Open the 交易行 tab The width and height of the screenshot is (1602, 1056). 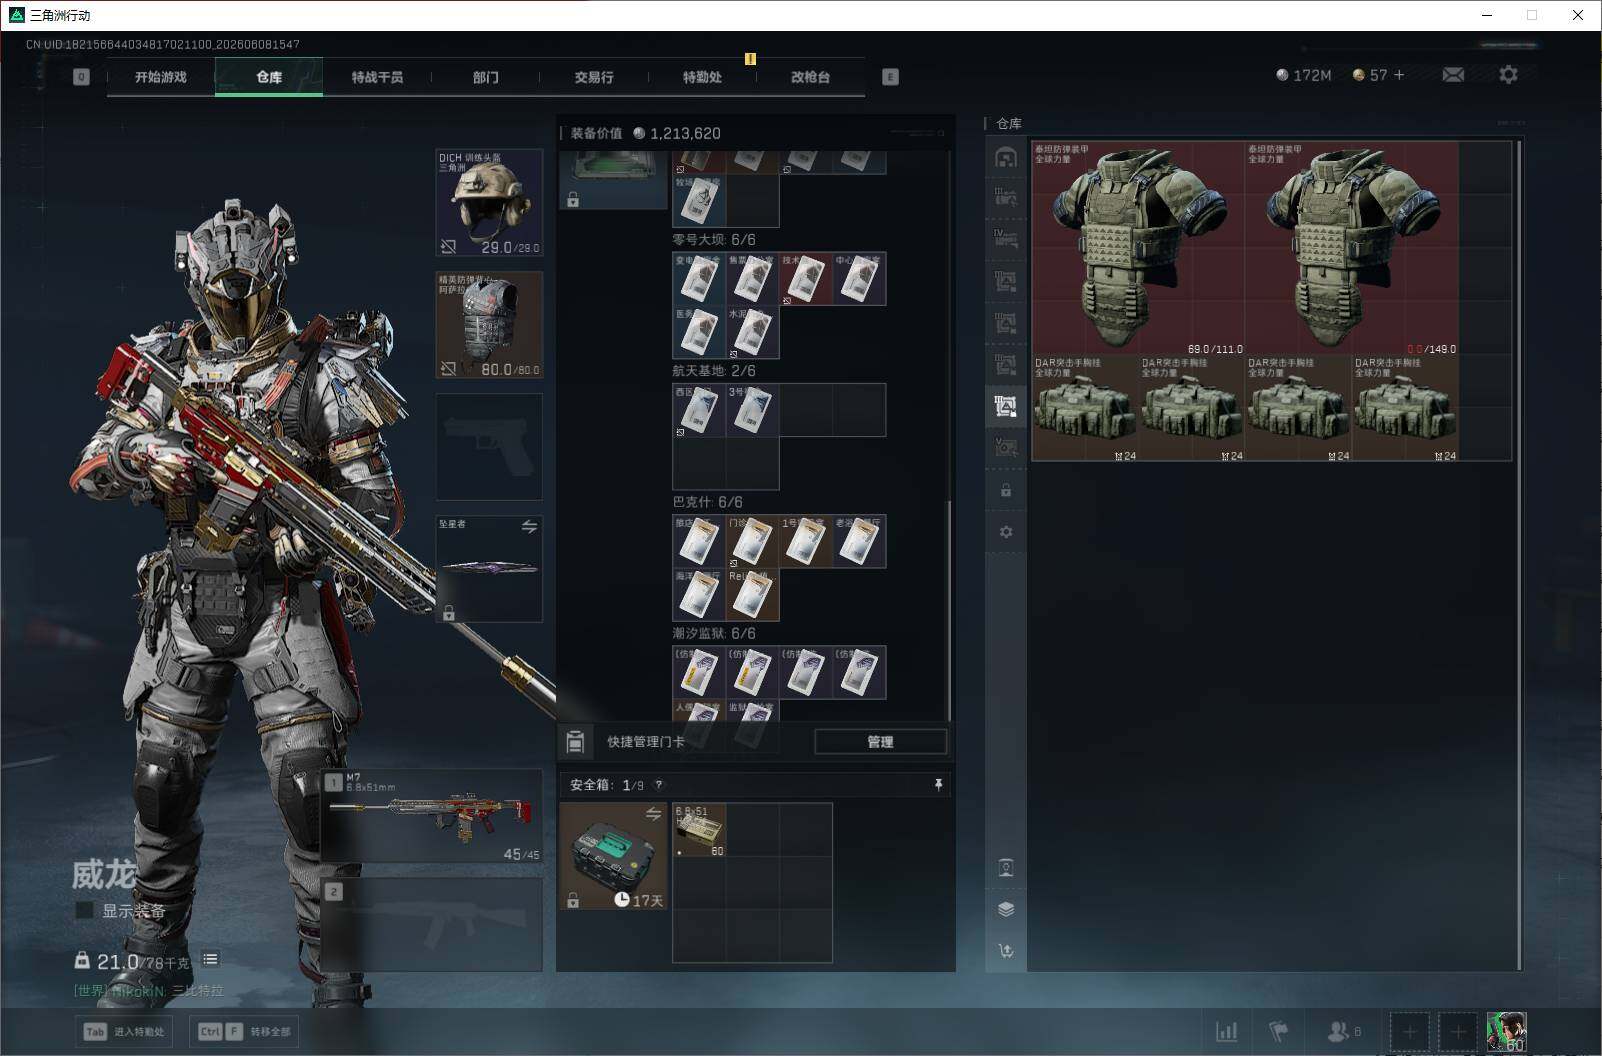tap(593, 77)
